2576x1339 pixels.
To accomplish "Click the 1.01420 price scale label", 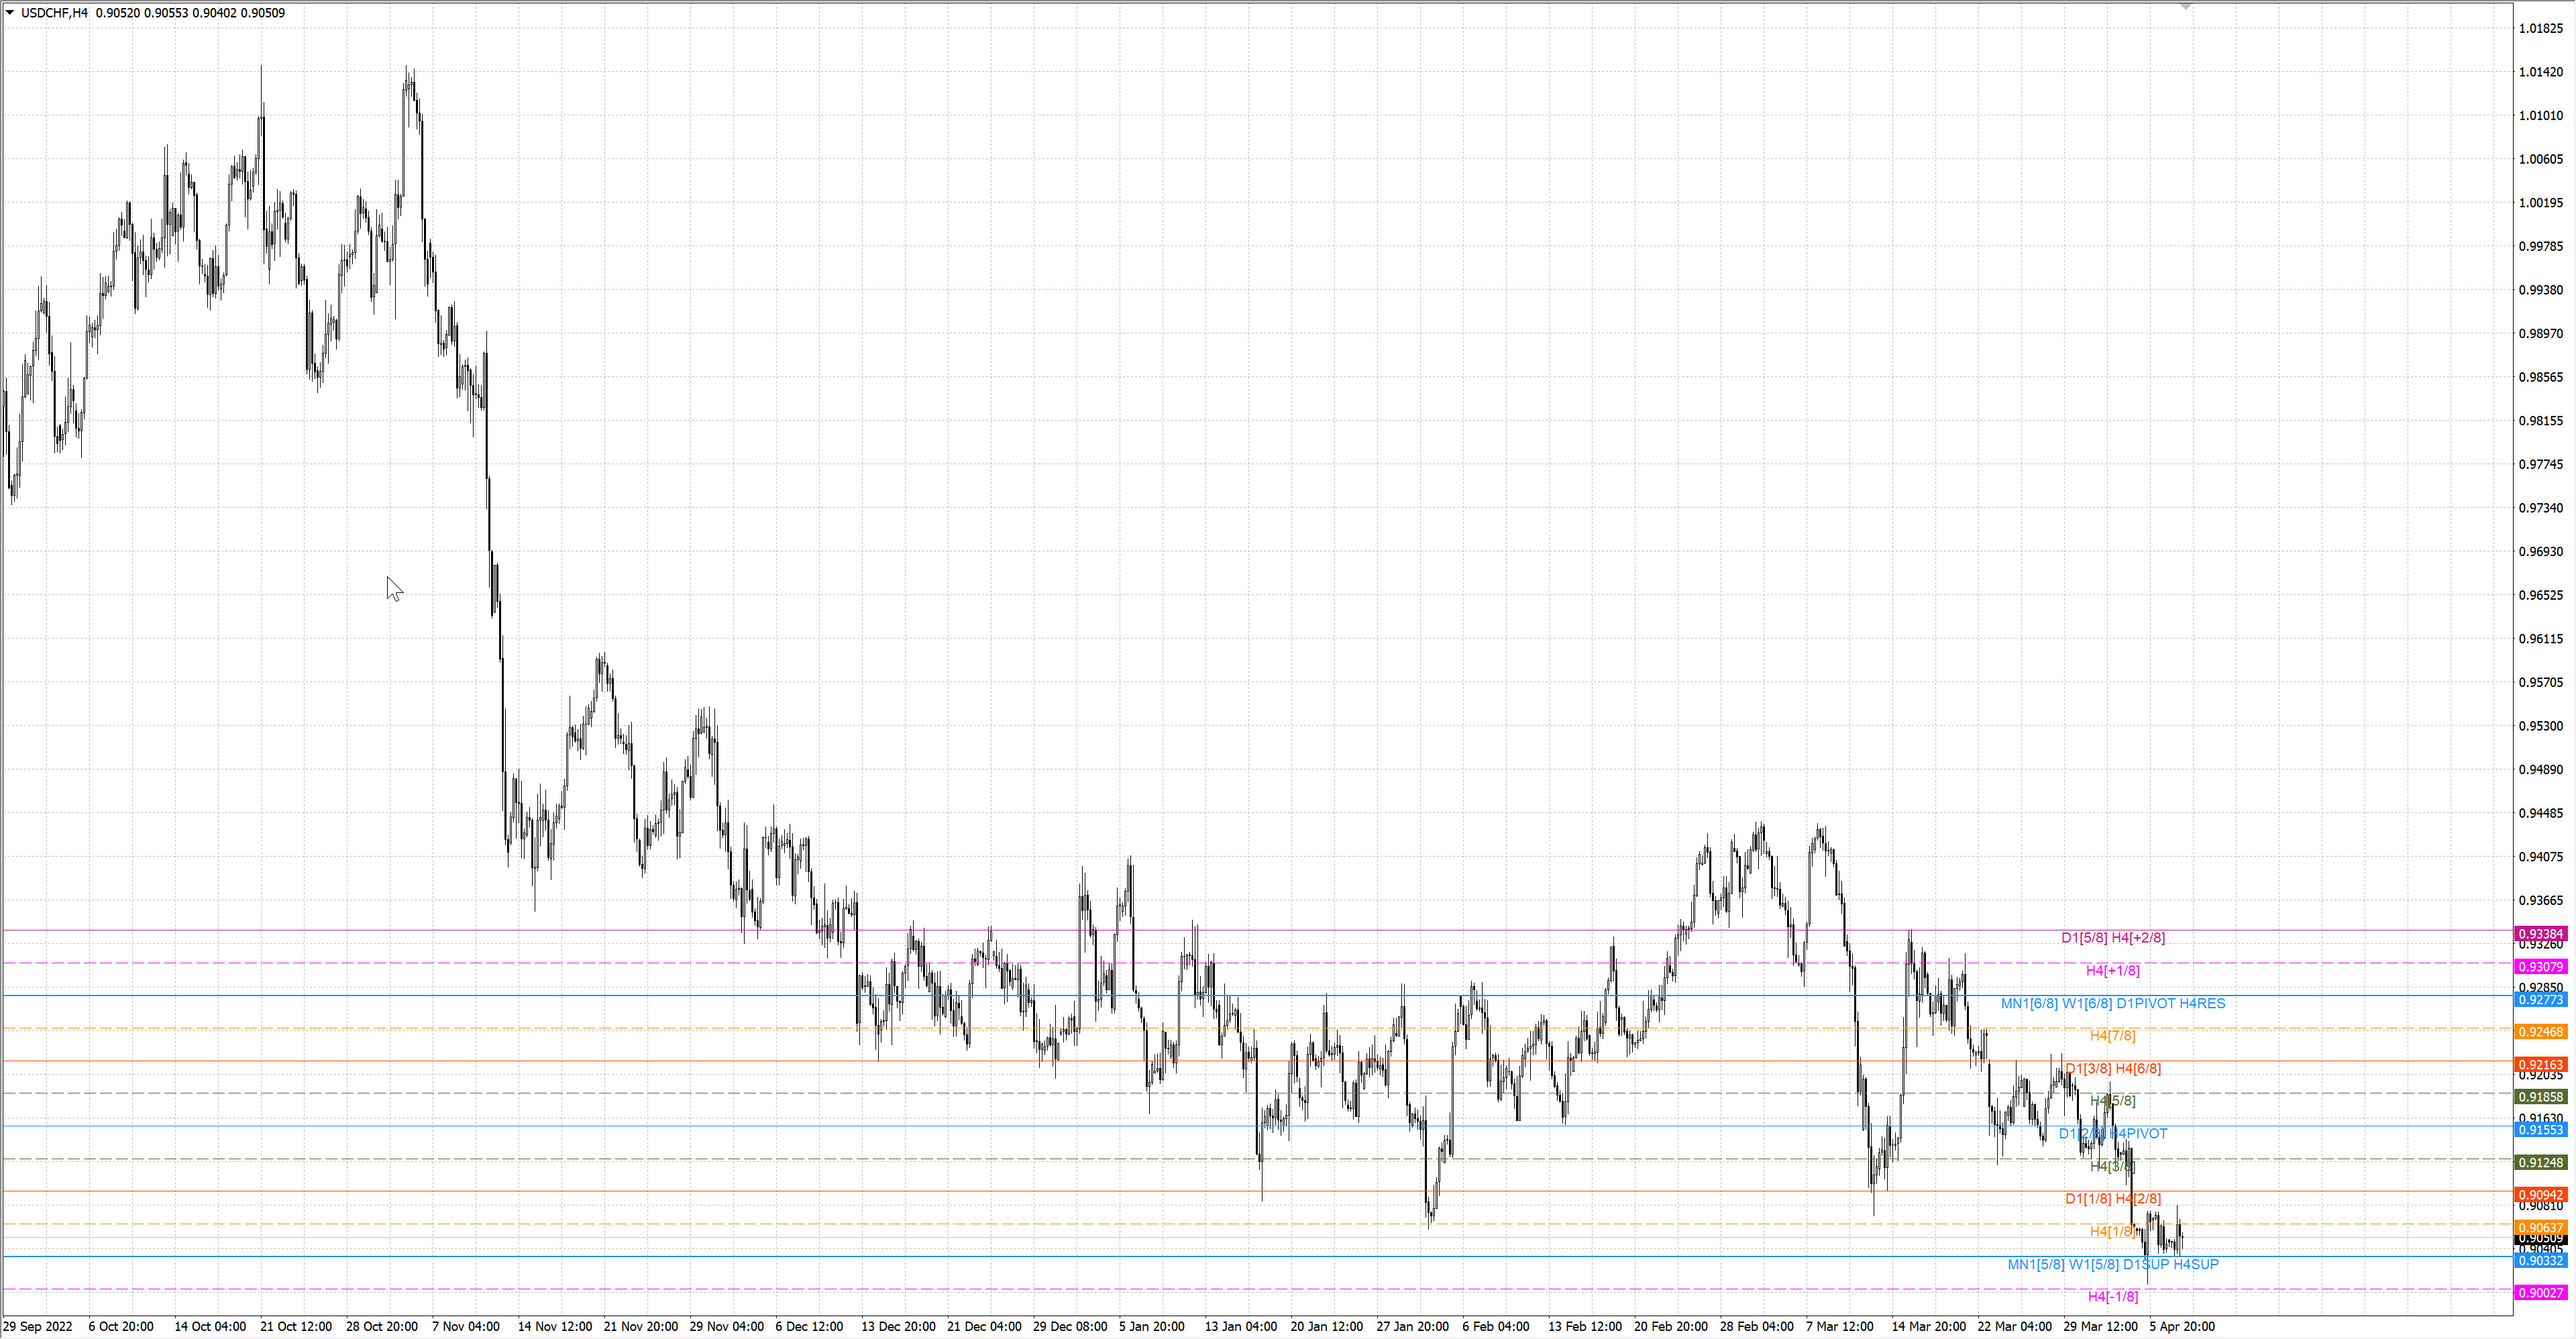I will 2540,71.
